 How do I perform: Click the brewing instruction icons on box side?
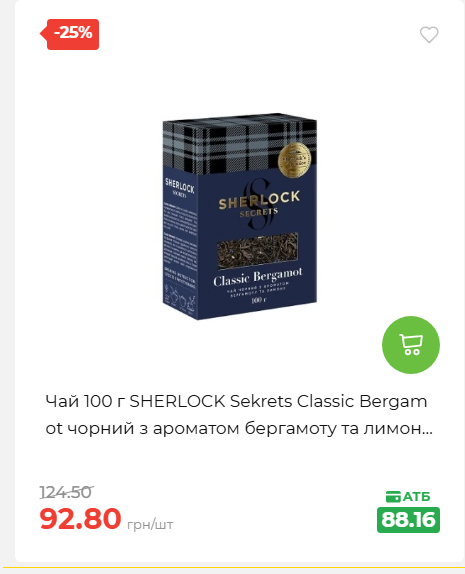point(180,299)
